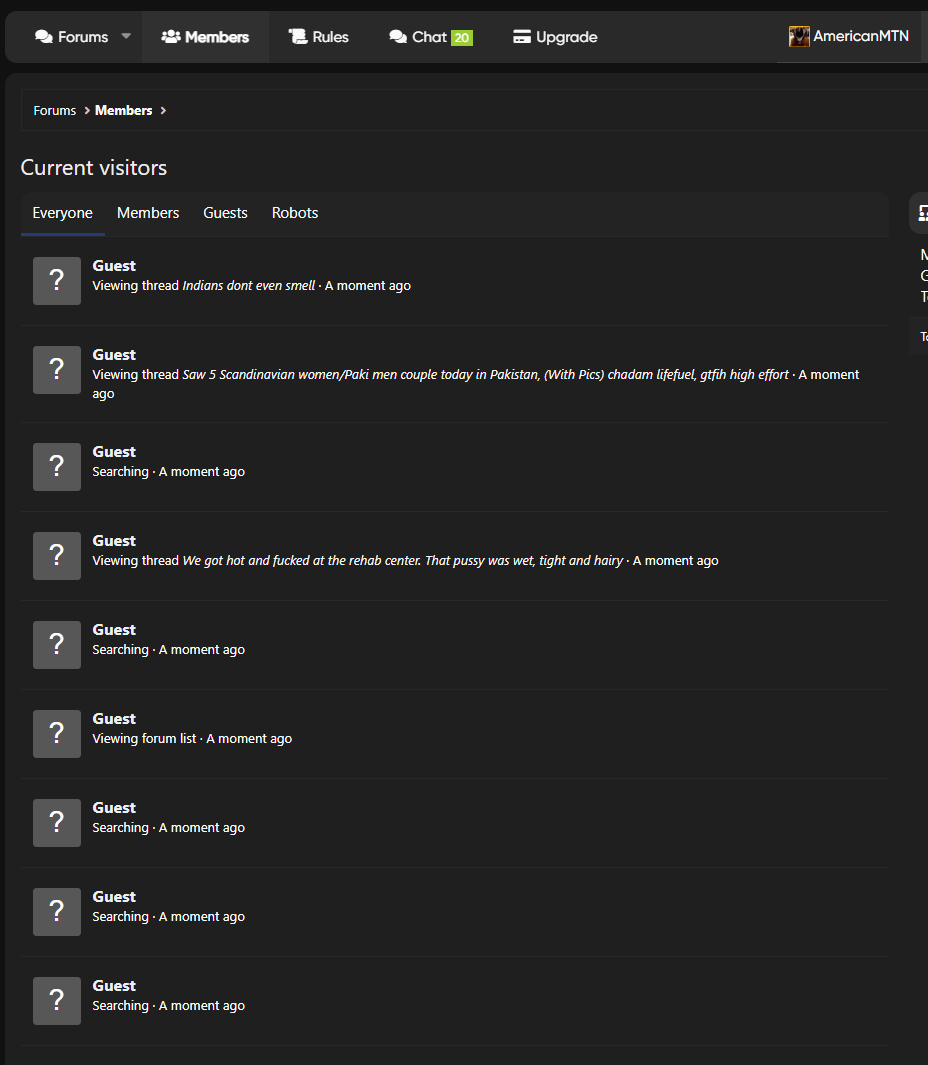The height and width of the screenshot is (1065, 928).
Task: Open Members tab under Current visitors
Action: pos(148,213)
